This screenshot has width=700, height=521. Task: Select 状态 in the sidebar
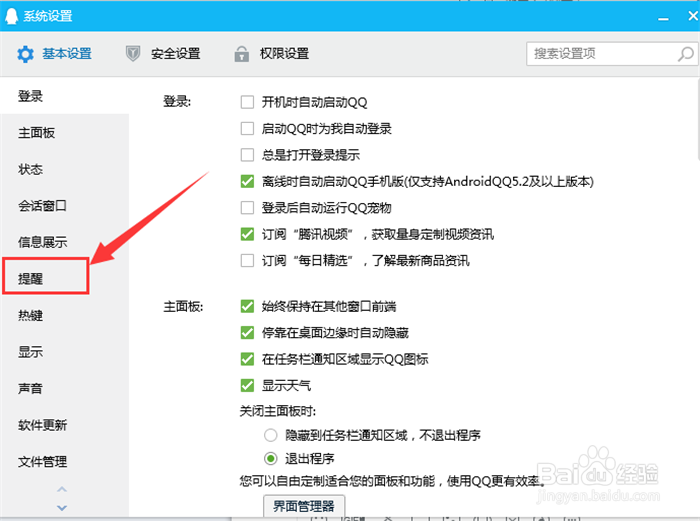[x=30, y=170]
